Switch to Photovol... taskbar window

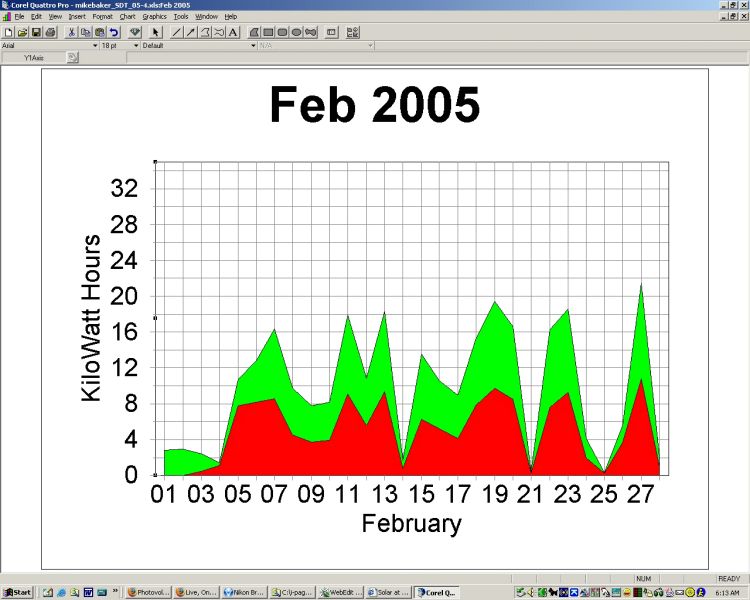pyautogui.click(x=149, y=593)
